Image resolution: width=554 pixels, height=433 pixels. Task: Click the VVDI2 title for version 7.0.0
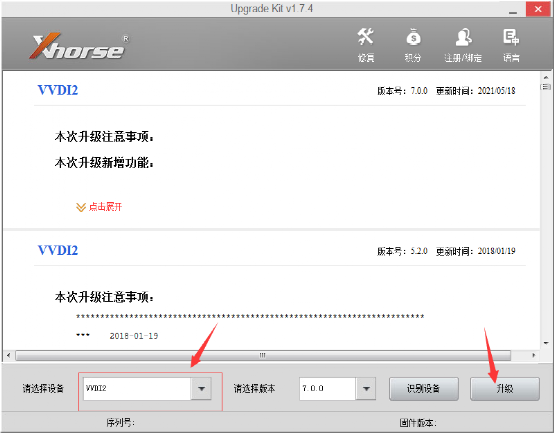(x=58, y=90)
